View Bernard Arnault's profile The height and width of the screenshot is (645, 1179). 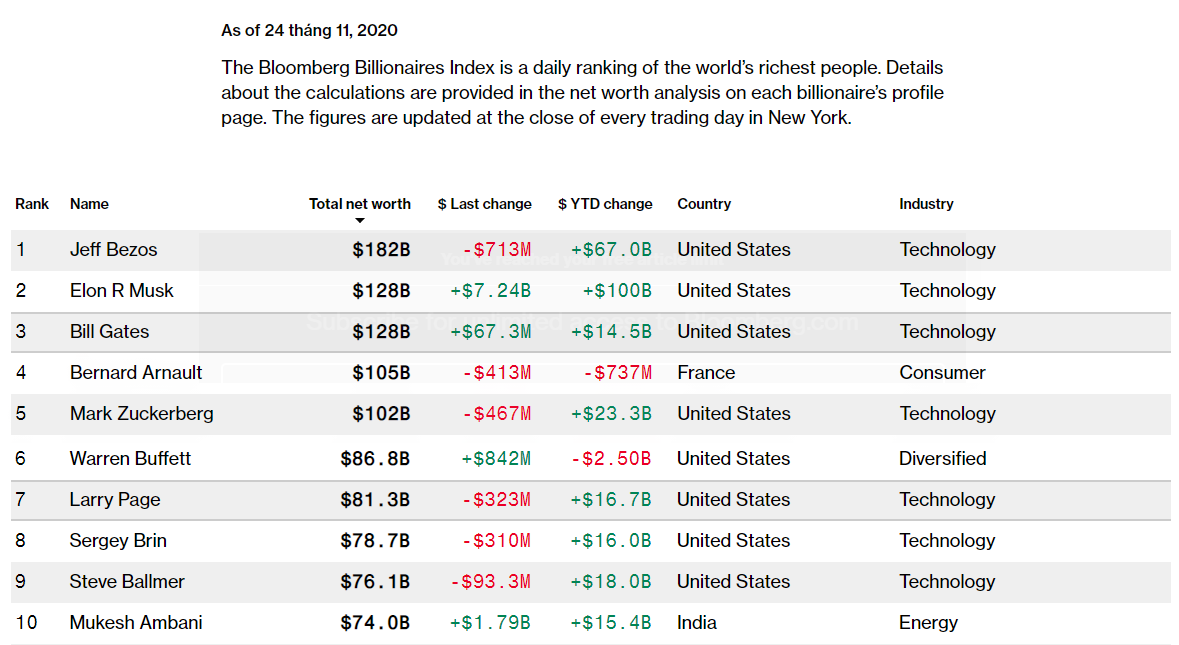pyautogui.click(x=136, y=373)
